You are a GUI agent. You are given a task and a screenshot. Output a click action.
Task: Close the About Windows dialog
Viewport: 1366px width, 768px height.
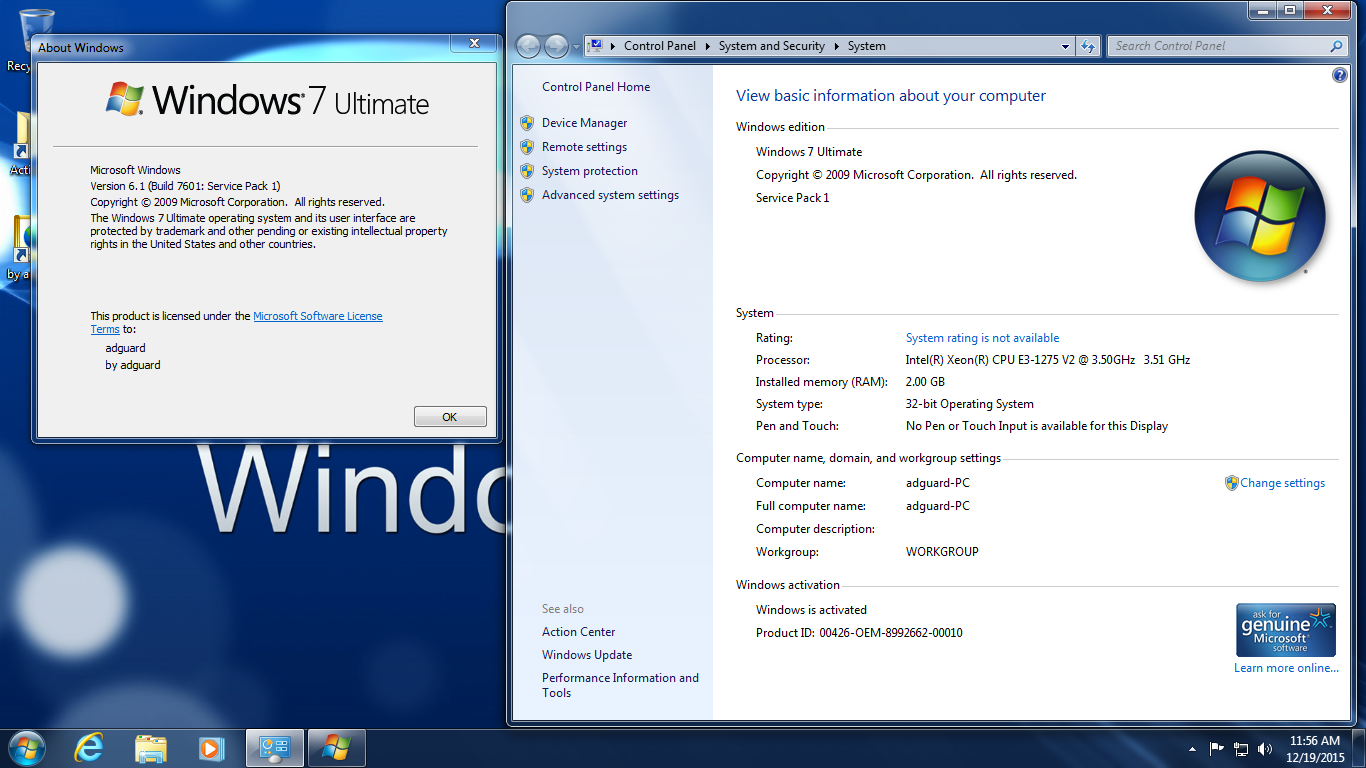point(474,42)
